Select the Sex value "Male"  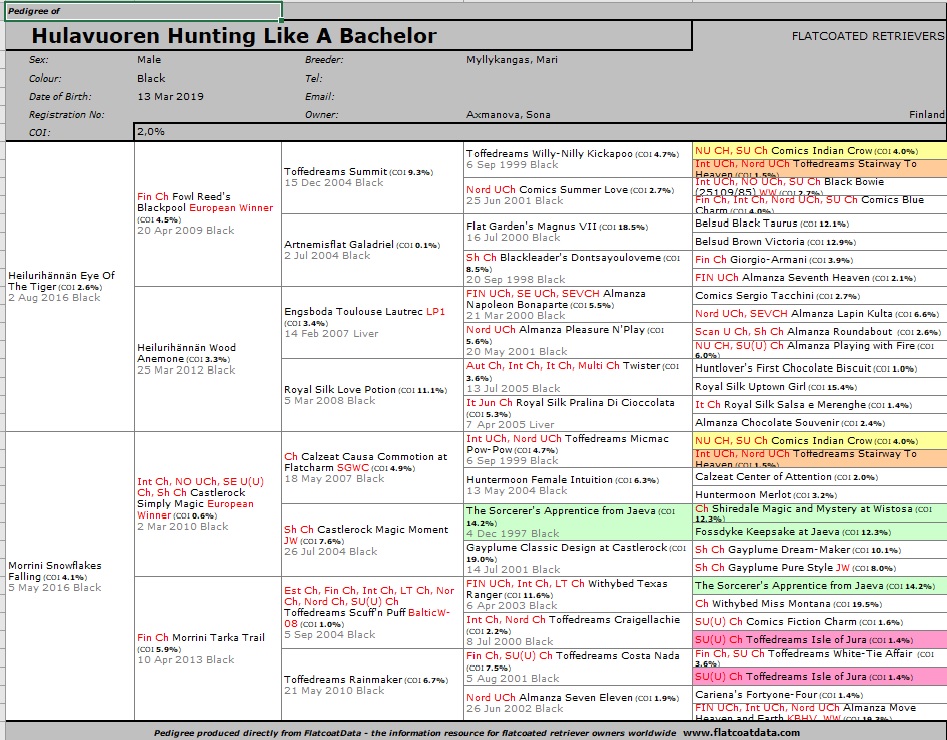click(149, 60)
